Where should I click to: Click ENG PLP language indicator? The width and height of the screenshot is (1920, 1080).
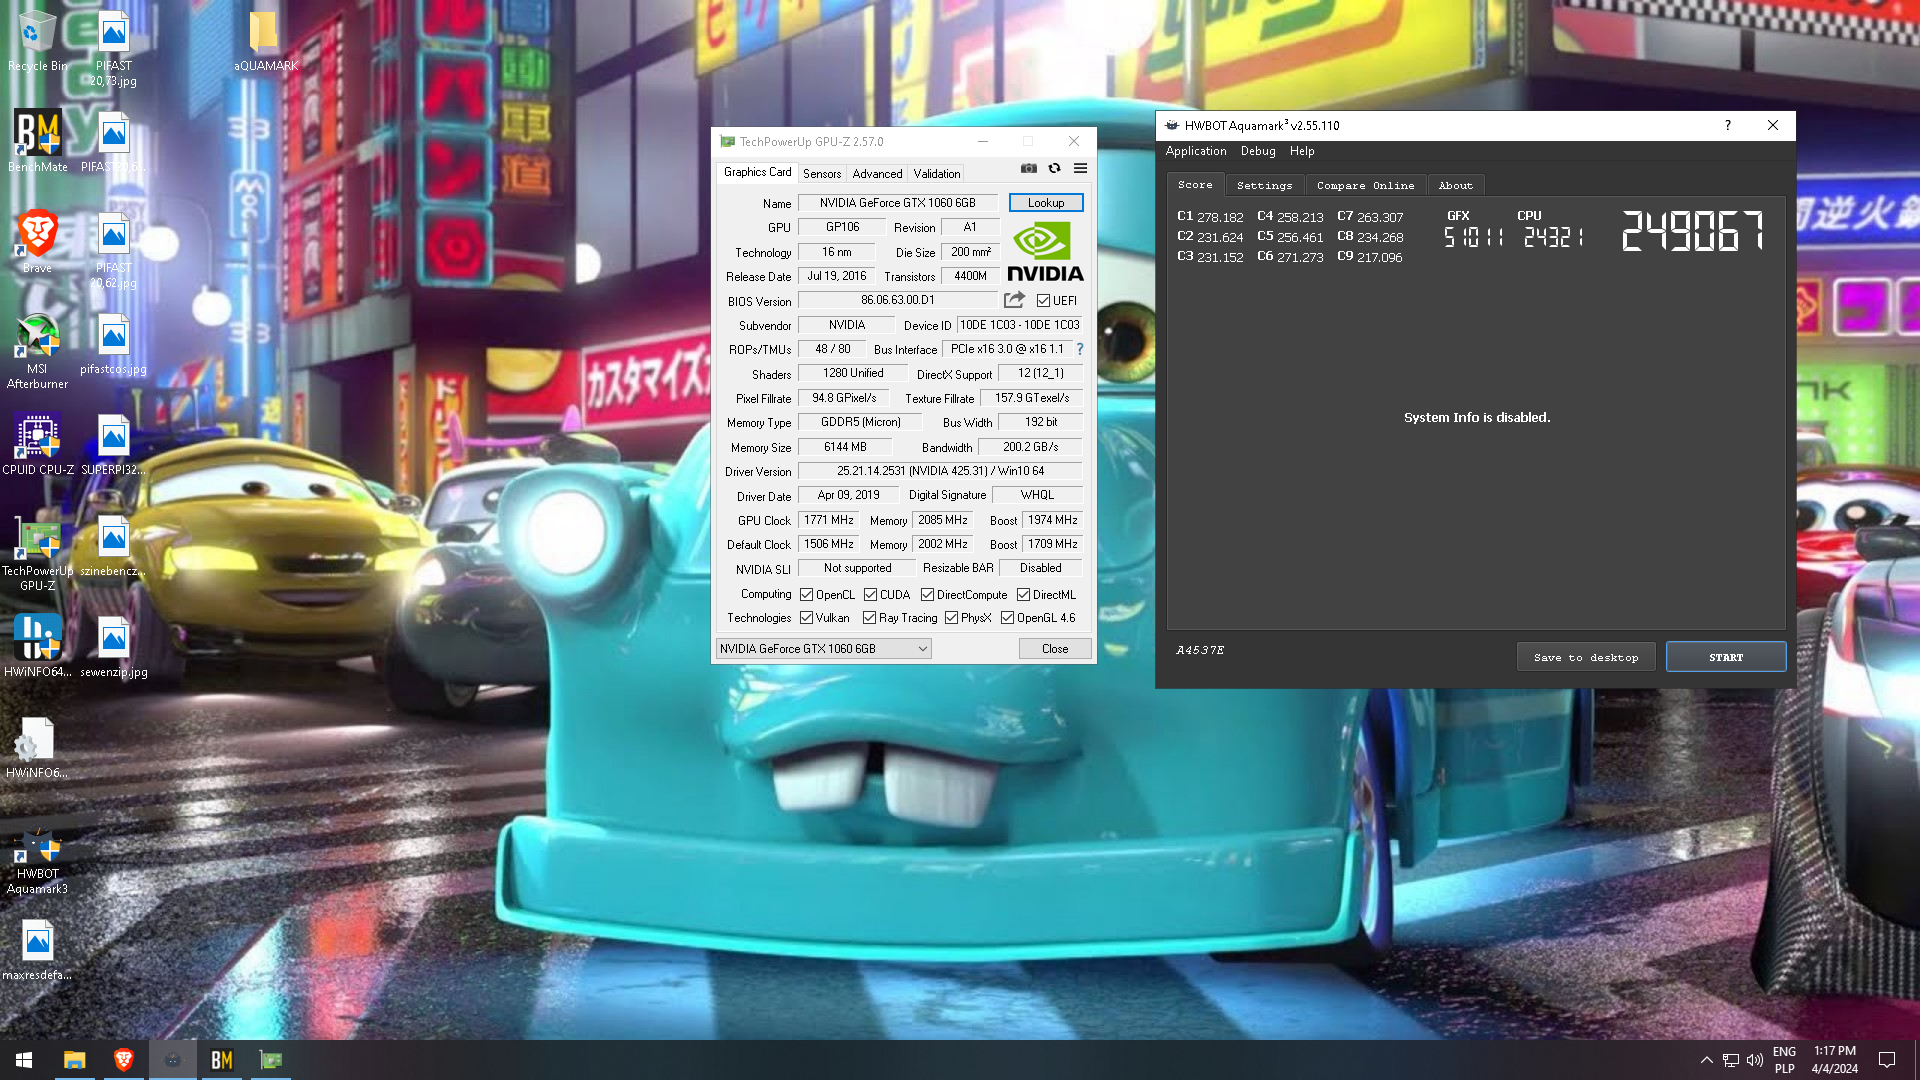1784,1060
